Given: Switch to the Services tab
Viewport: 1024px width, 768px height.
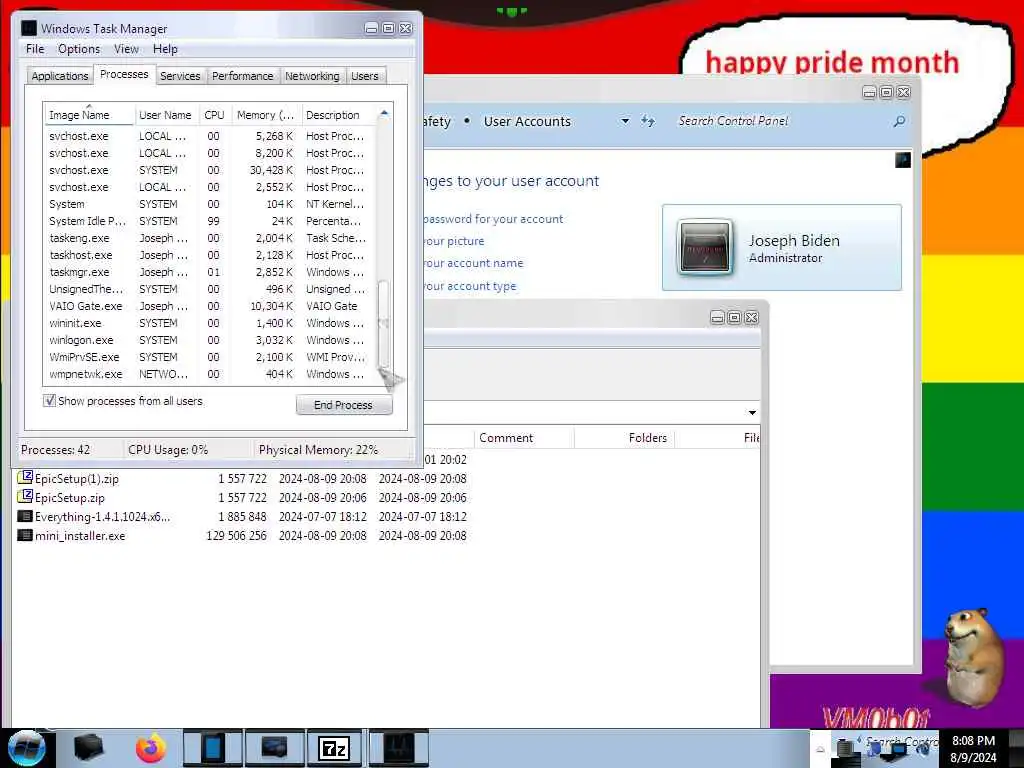Looking at the screenshot, I should click(x=180, y=76).
